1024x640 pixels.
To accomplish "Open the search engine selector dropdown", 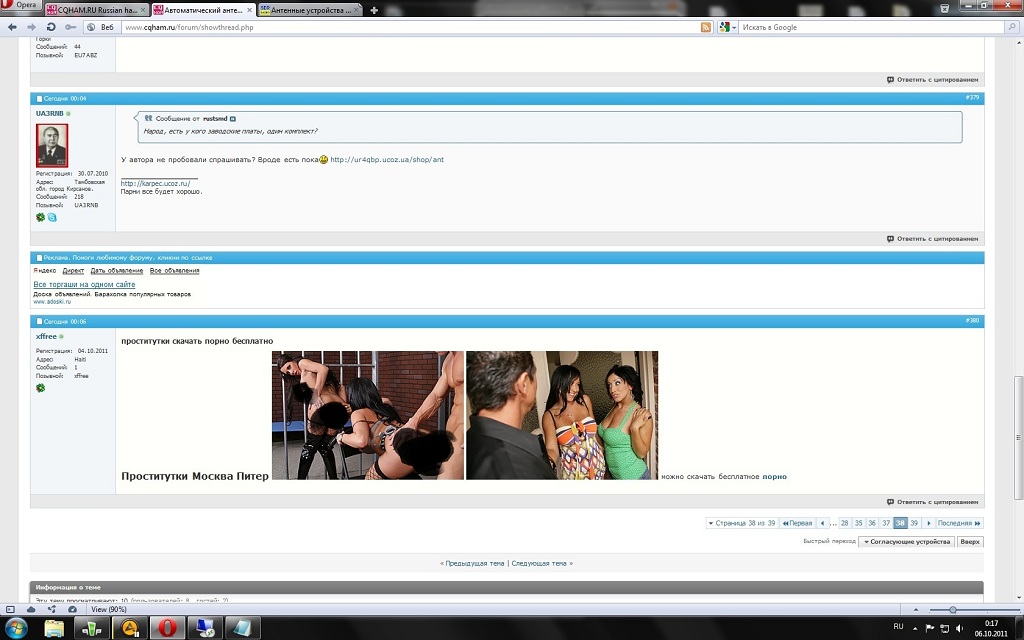I will click(727, 27).
